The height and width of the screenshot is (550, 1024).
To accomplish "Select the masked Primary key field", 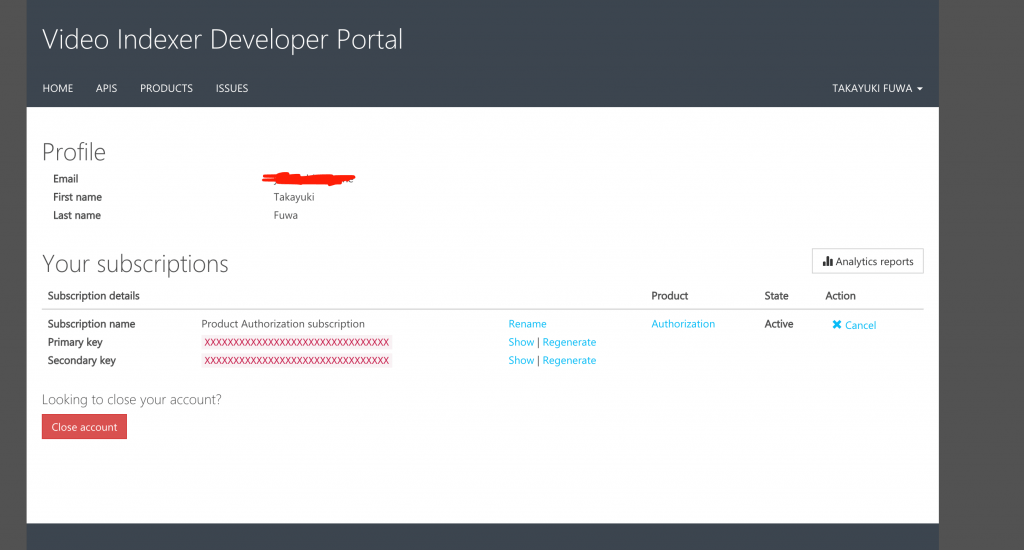I will click(x=296, y=342).
